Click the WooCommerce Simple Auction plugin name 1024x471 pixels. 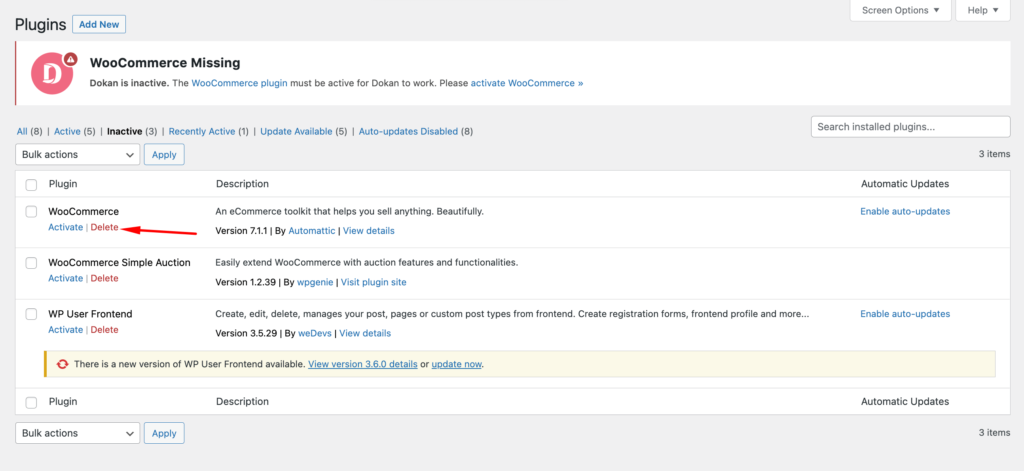(120, 263)
